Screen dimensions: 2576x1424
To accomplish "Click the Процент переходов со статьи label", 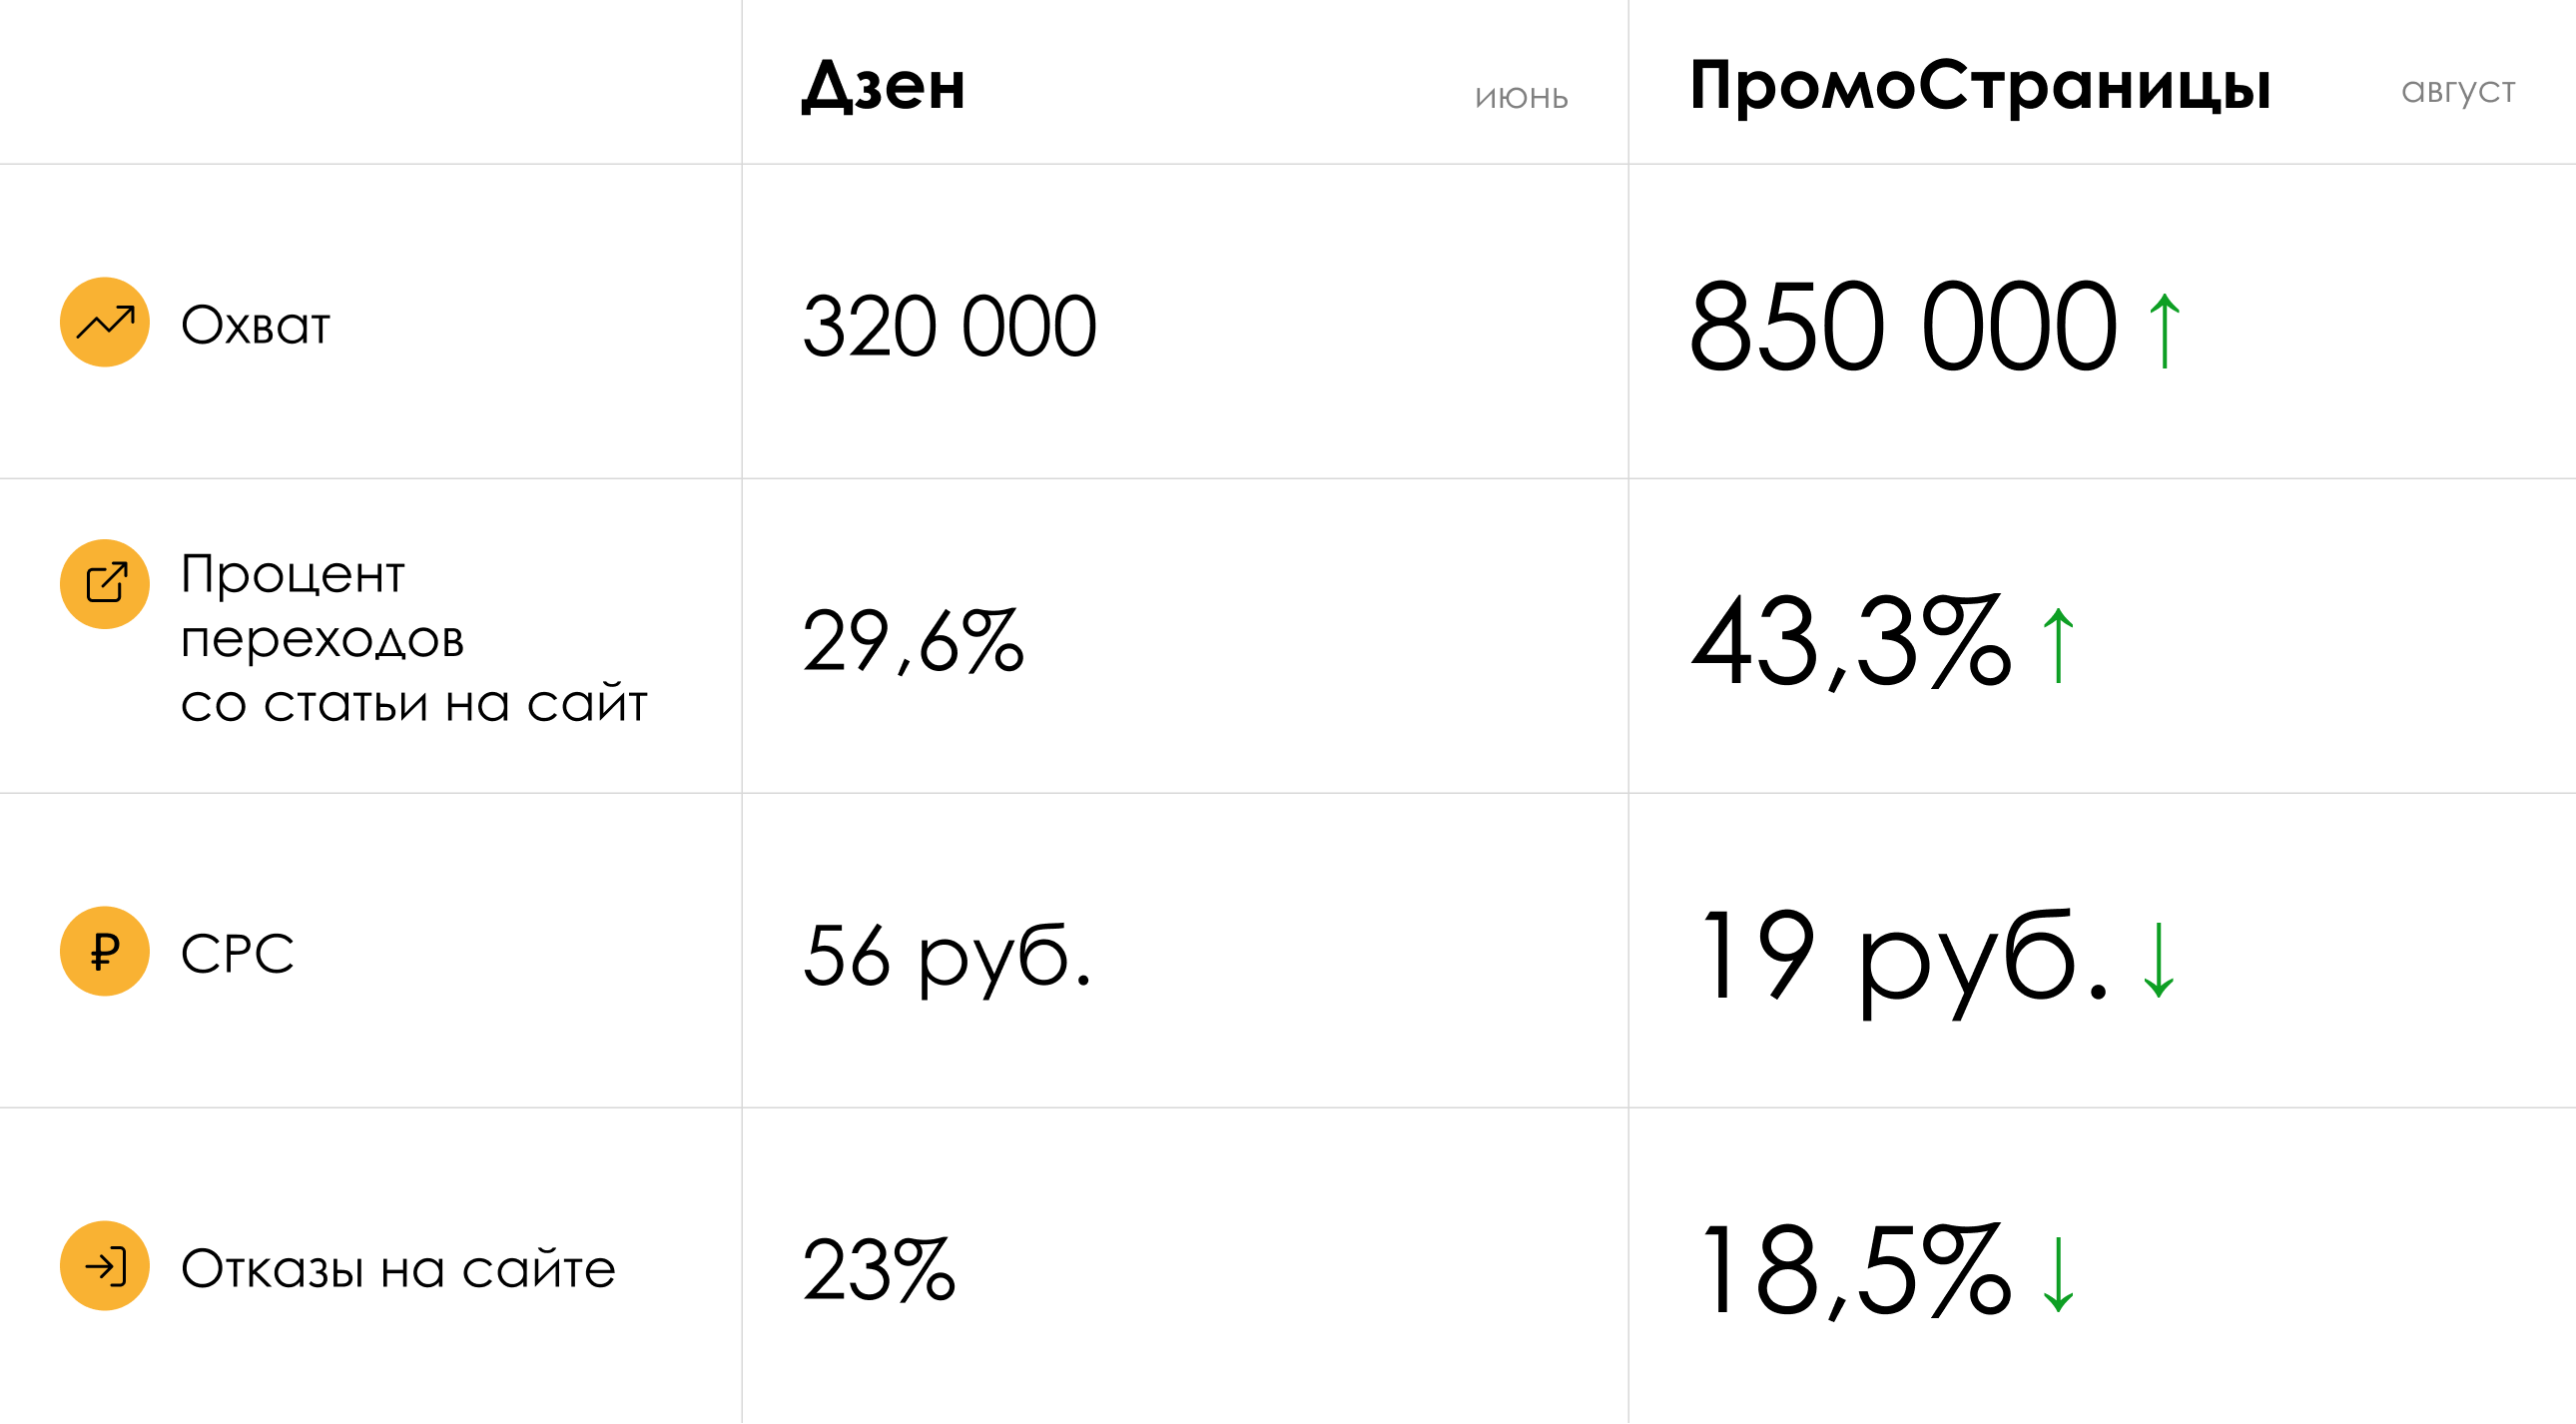I will point(414,638).
